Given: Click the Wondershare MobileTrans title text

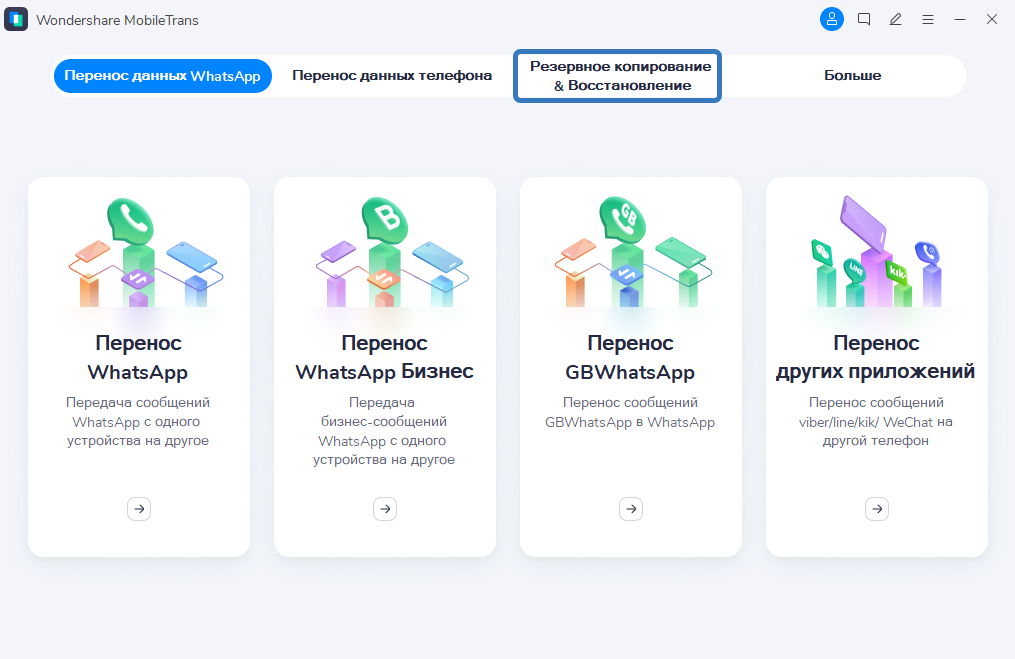Looking at the screenshot, I should tap(117, 20).
